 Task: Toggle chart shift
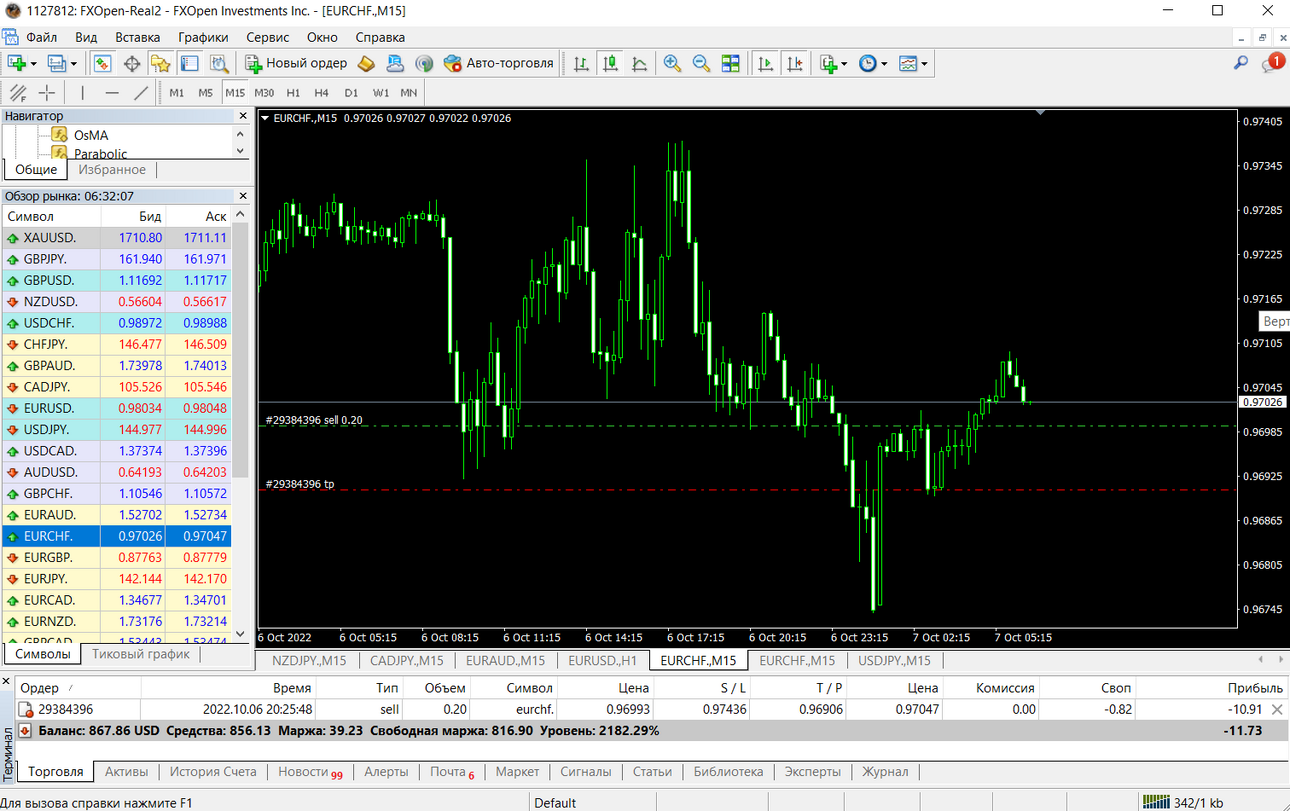(x=795, y=63)
